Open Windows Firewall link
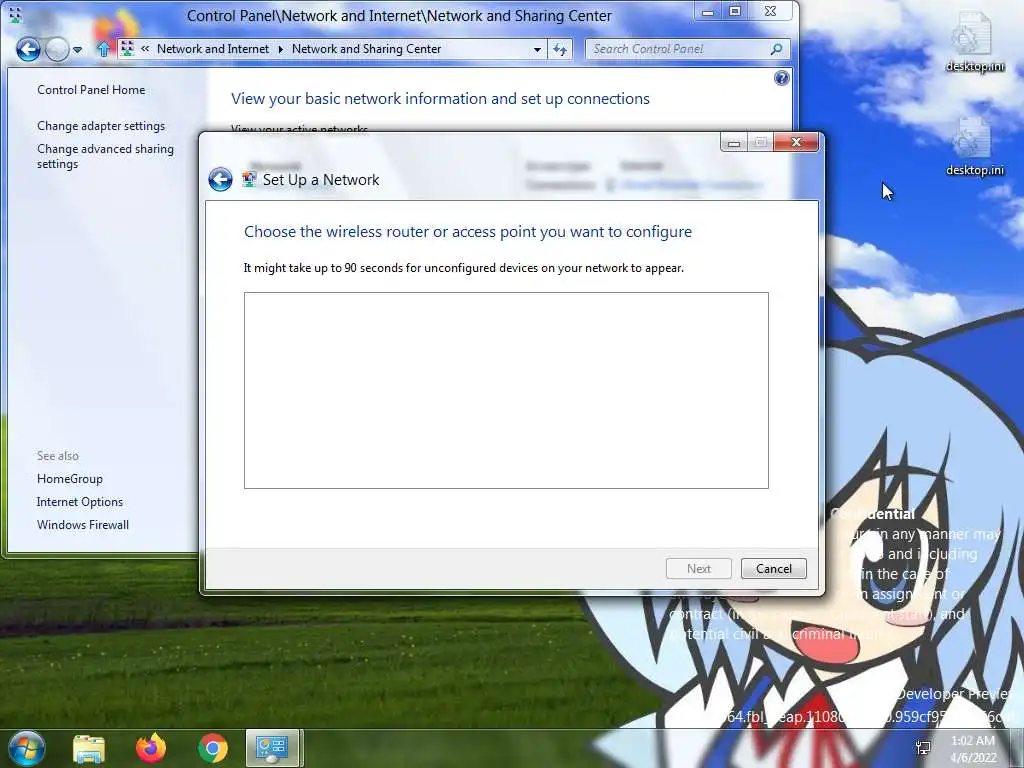 tap(83, 524)
